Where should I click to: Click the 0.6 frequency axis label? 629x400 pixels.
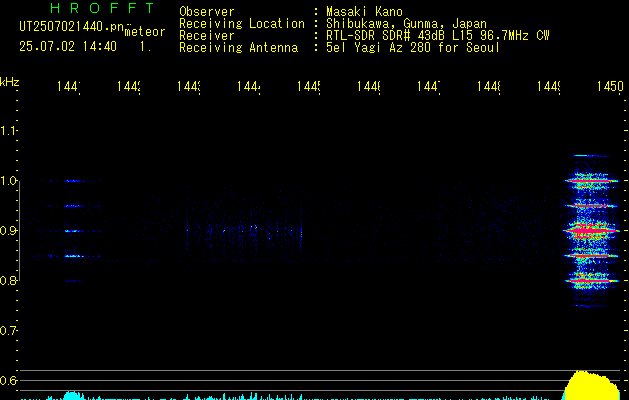(x=8, y=380)
